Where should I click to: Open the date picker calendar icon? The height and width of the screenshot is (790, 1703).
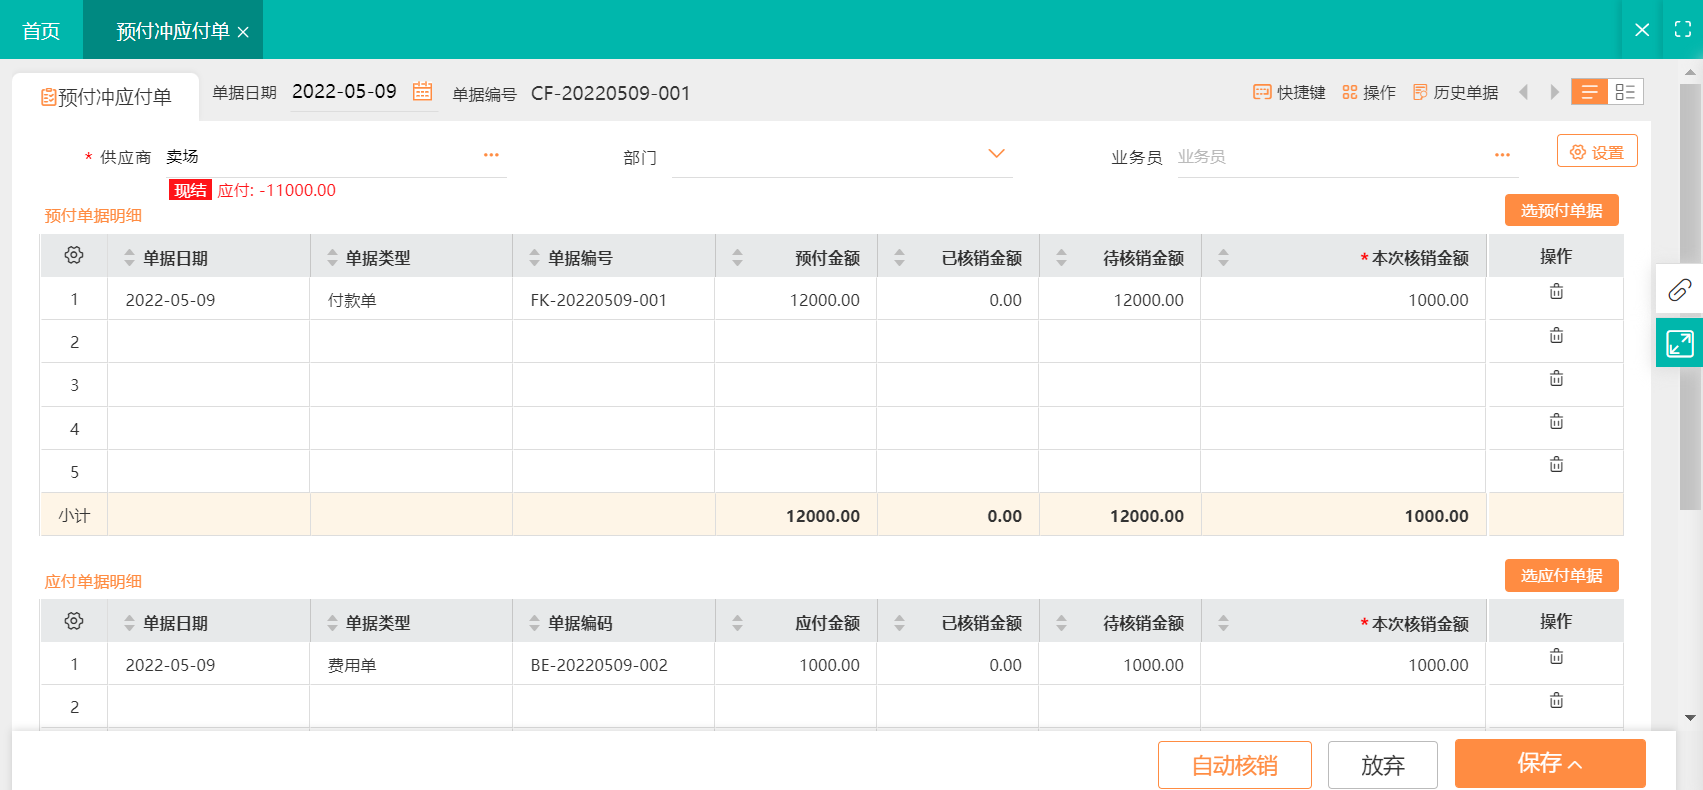422,91
